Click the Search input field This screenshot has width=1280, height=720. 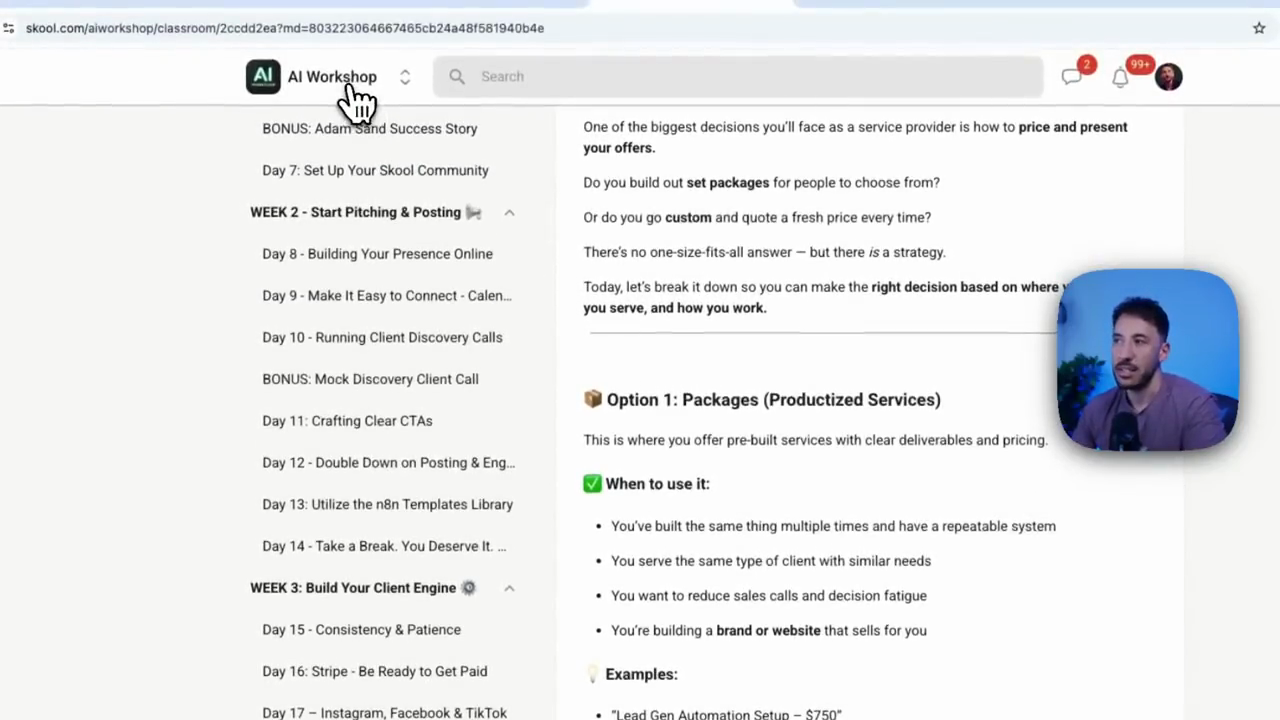[x=738, y=76]
